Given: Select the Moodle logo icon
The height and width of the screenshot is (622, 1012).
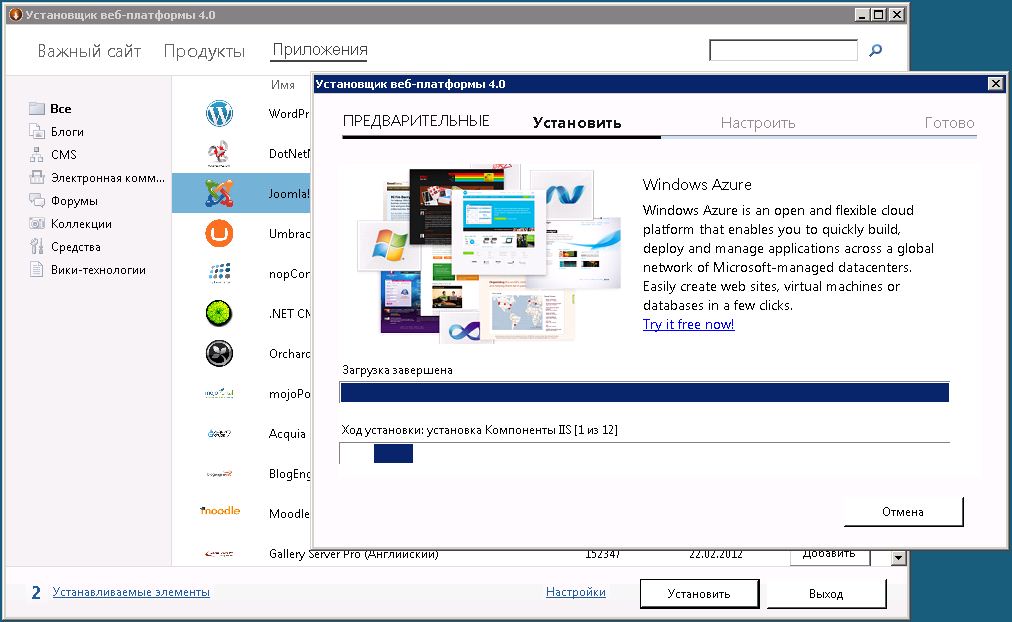Looking at the screenshot, I should click(x=219, y=511).
